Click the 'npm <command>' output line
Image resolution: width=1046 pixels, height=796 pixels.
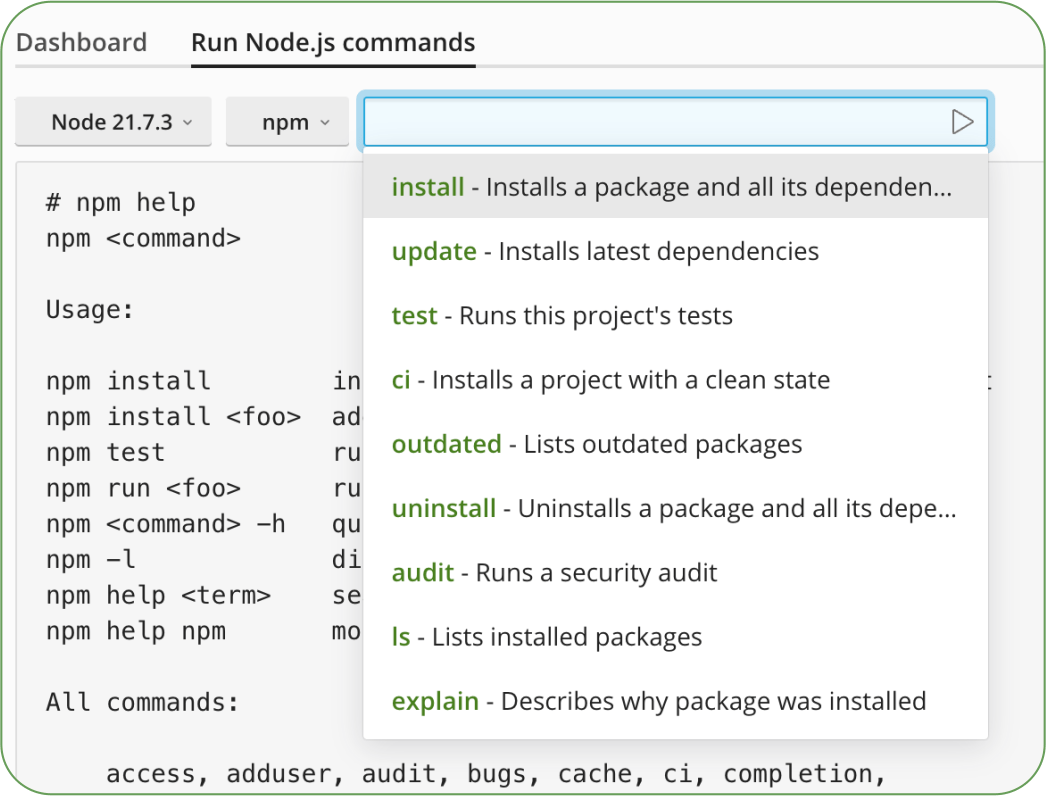143,238
